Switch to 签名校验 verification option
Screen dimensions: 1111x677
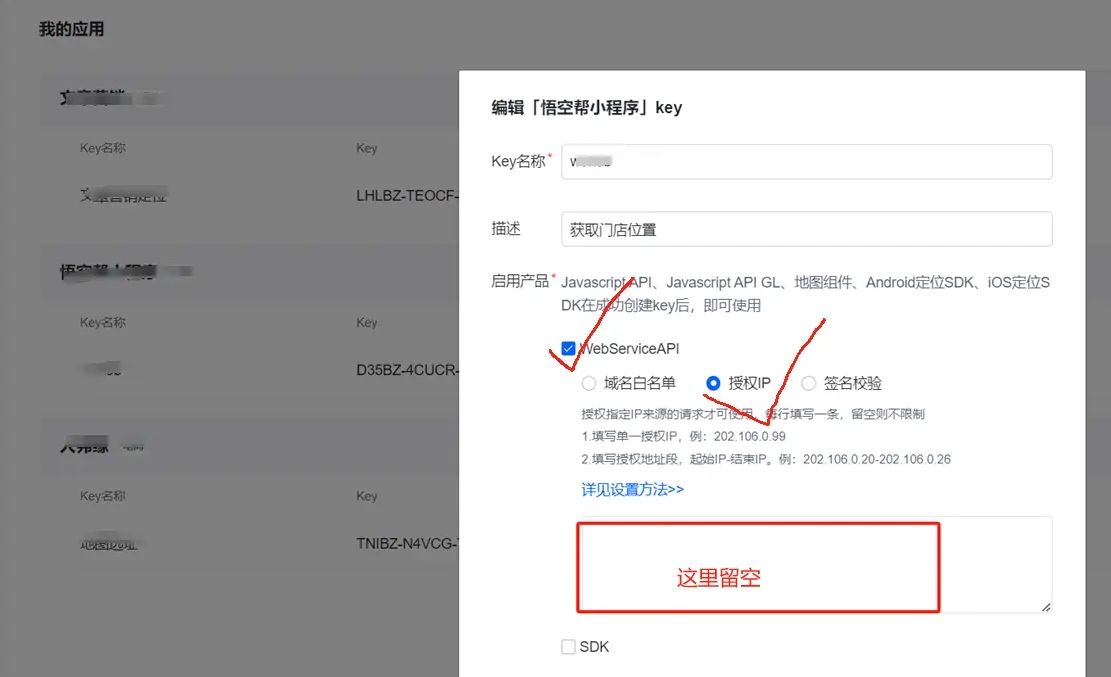[809, 383]
